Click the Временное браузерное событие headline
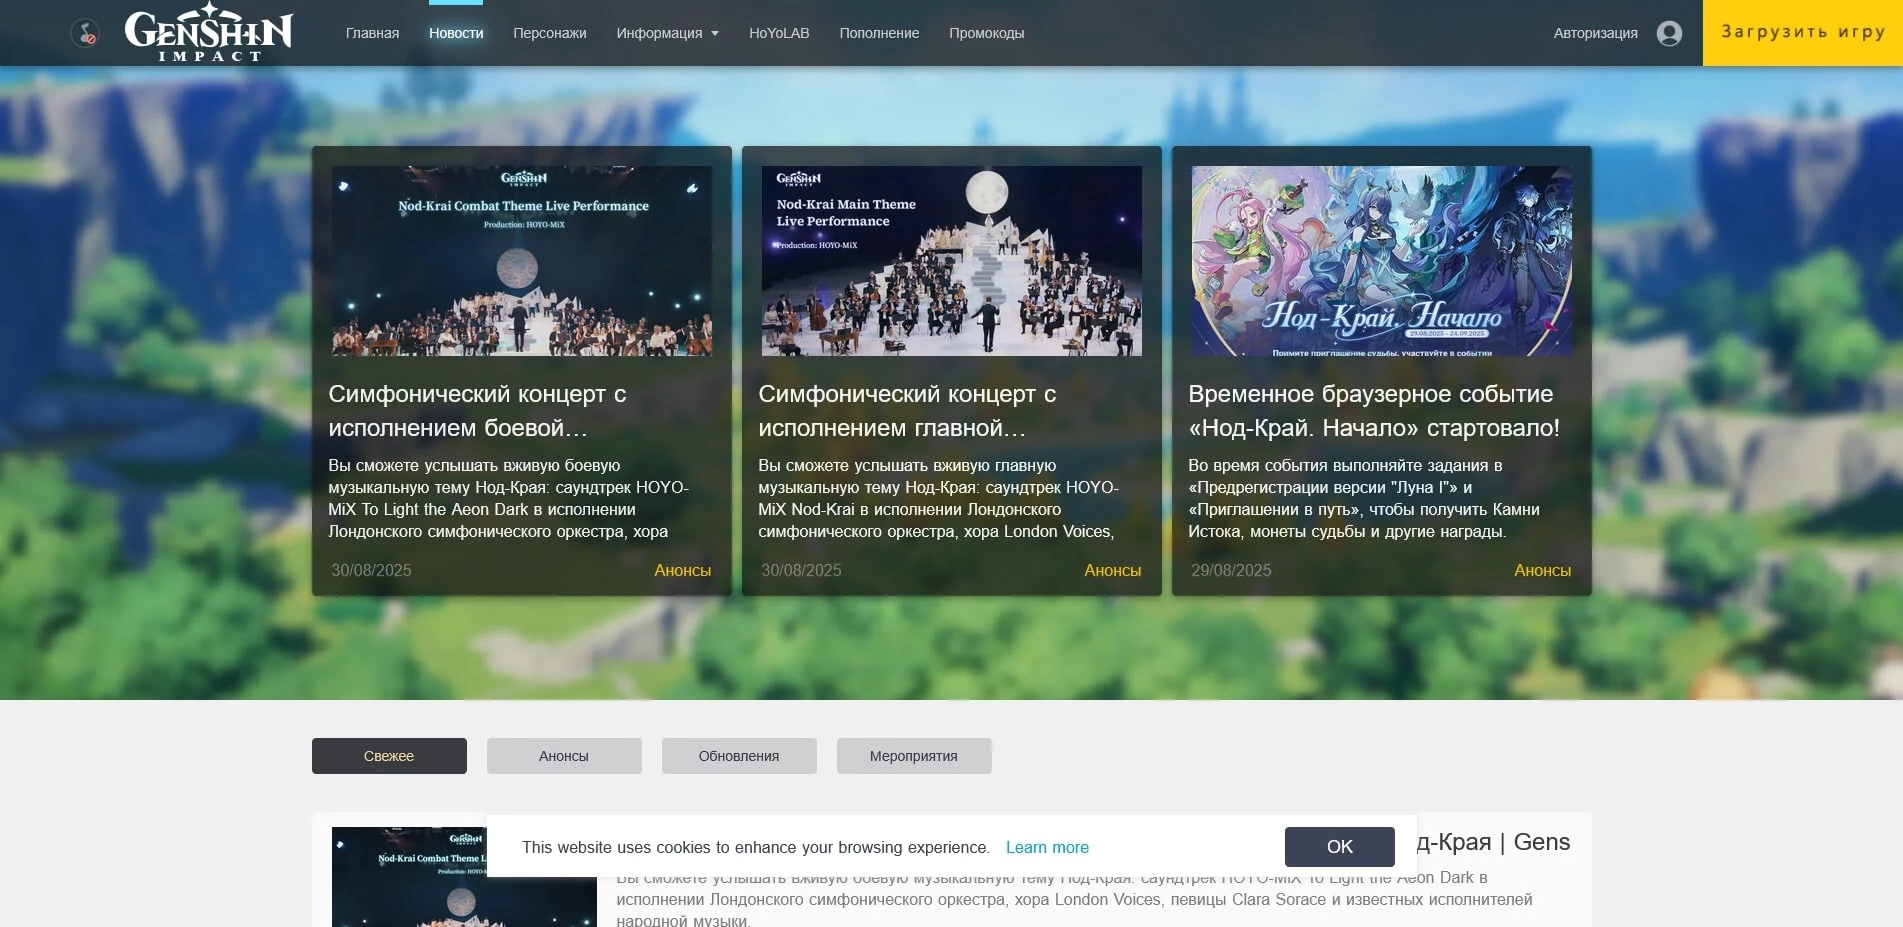The image size is (1903, 927). [x=1373, y=411]
